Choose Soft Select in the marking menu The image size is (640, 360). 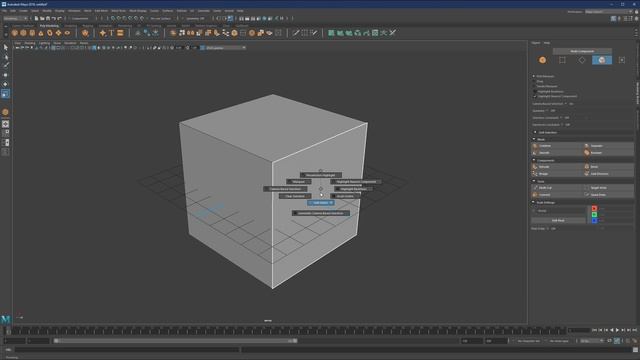[x=321, y=203]
